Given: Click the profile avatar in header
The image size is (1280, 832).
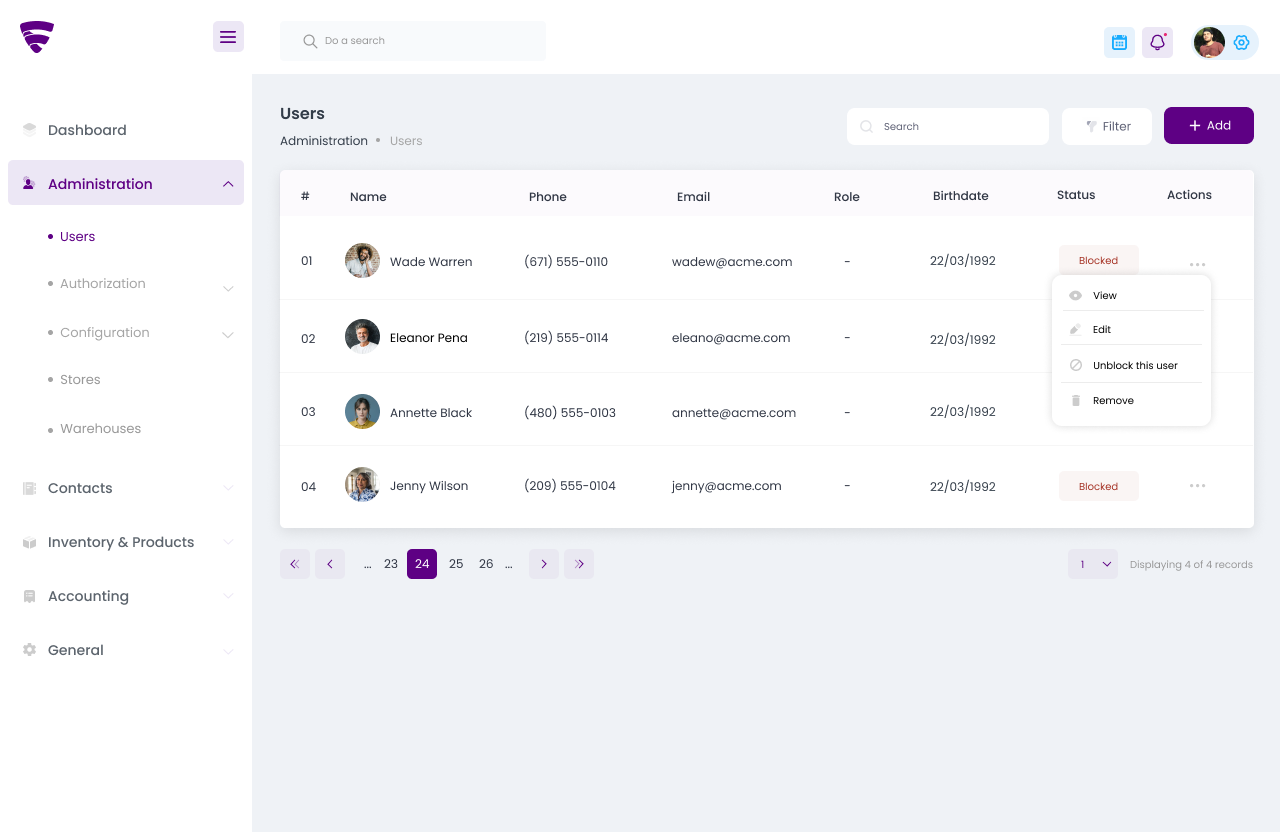Looking at the screenshot, I should pyautogui.click(x=1209, y=42).
